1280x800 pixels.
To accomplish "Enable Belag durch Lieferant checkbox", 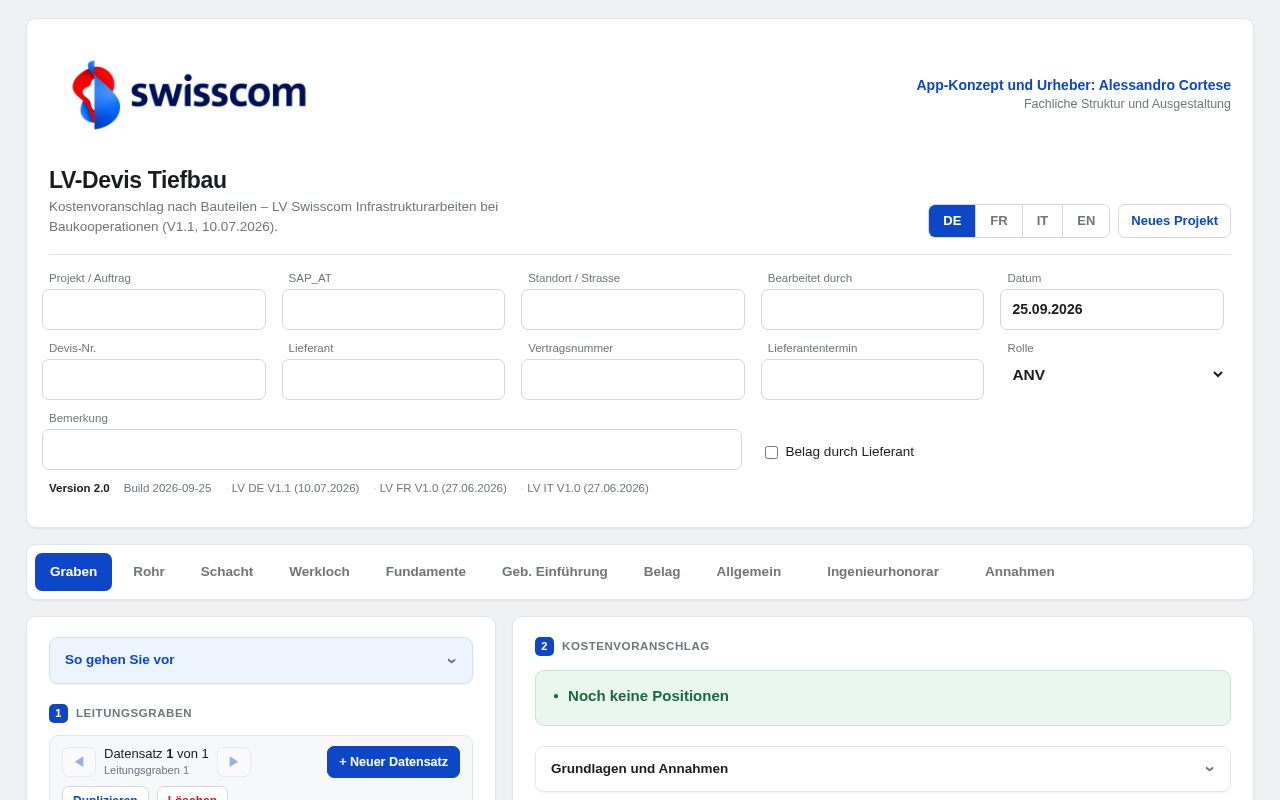I will click(771, 452).
